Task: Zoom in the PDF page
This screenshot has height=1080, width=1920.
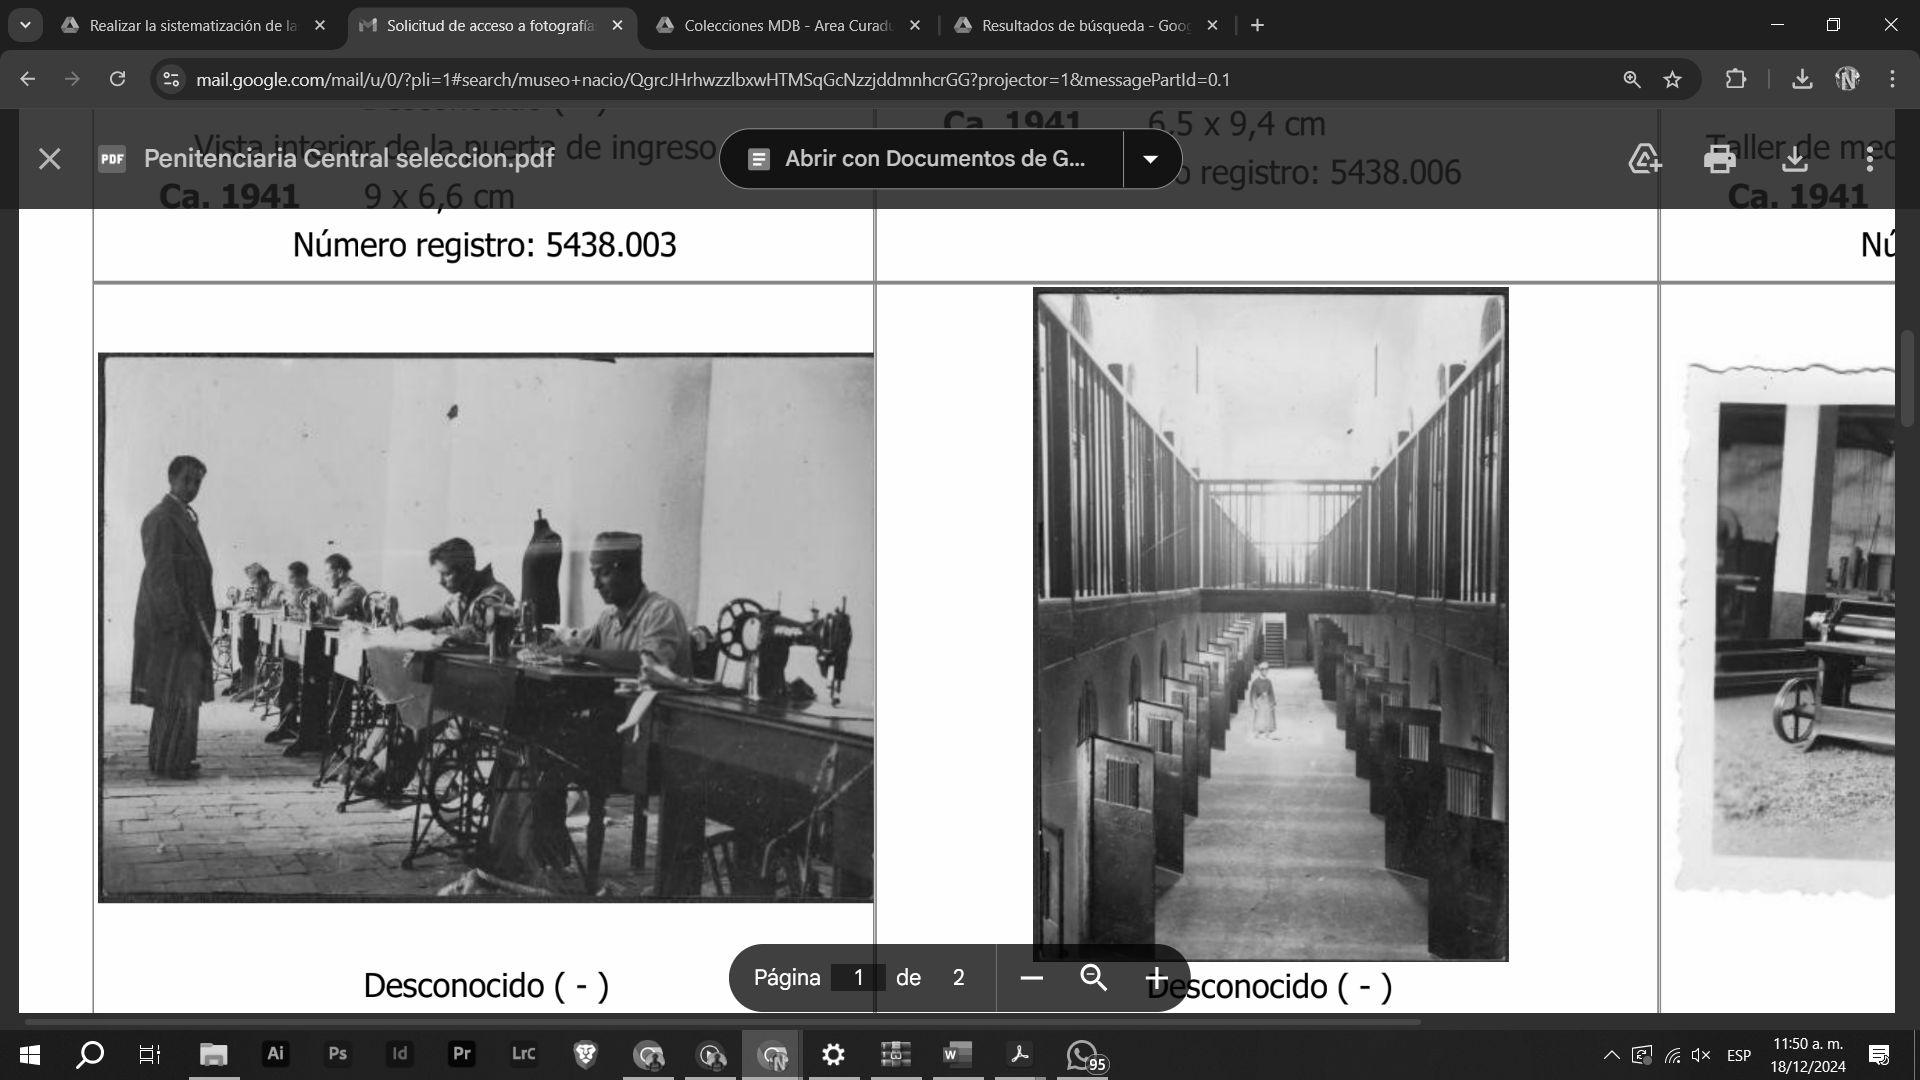Action: pos(1156,978)
